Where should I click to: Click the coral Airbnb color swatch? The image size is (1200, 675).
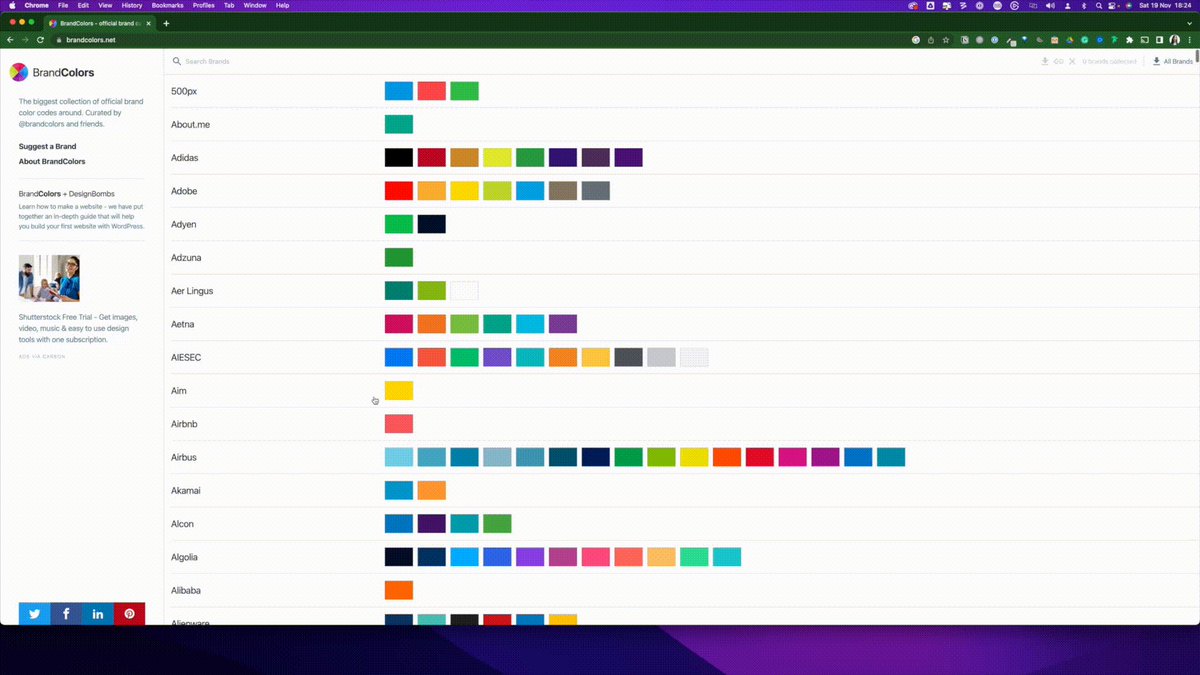399,424
